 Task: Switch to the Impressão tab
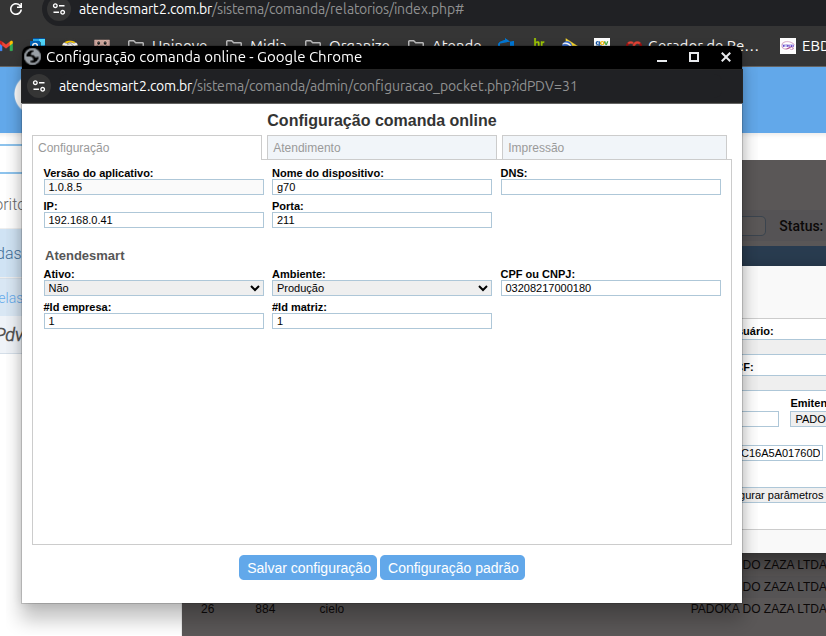coord(614,148)
